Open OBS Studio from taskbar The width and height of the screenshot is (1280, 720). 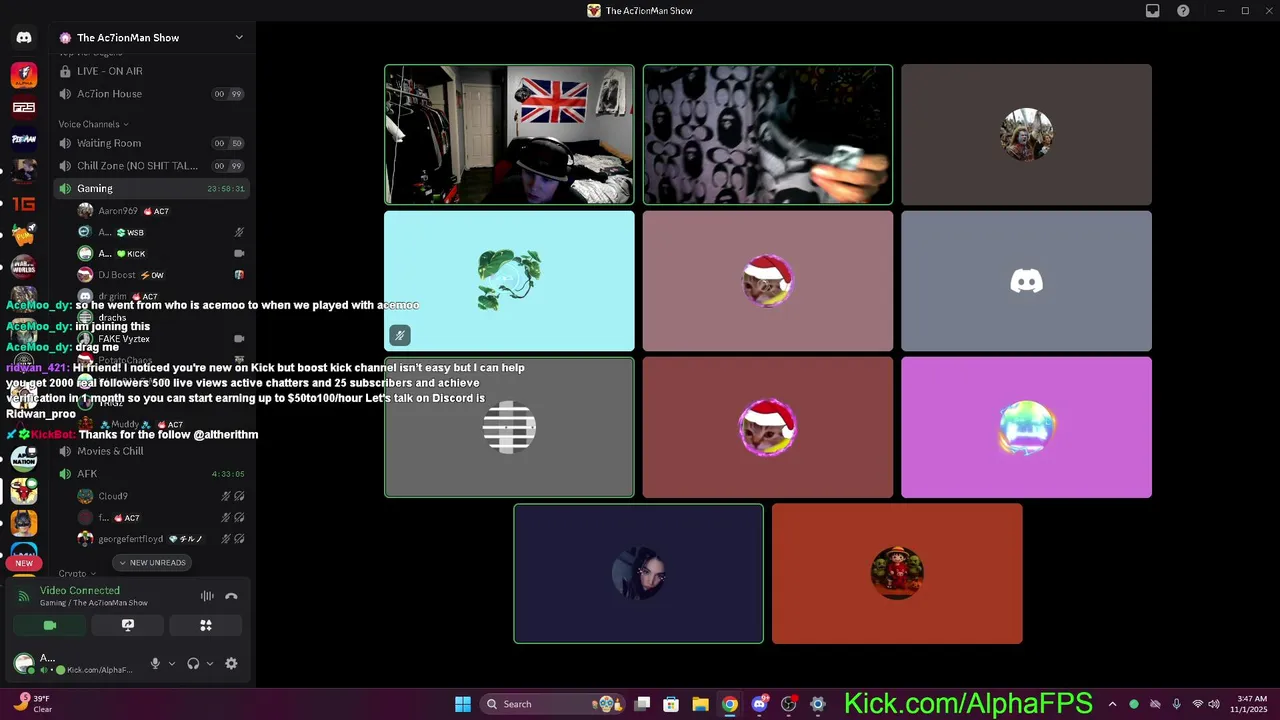788,704
